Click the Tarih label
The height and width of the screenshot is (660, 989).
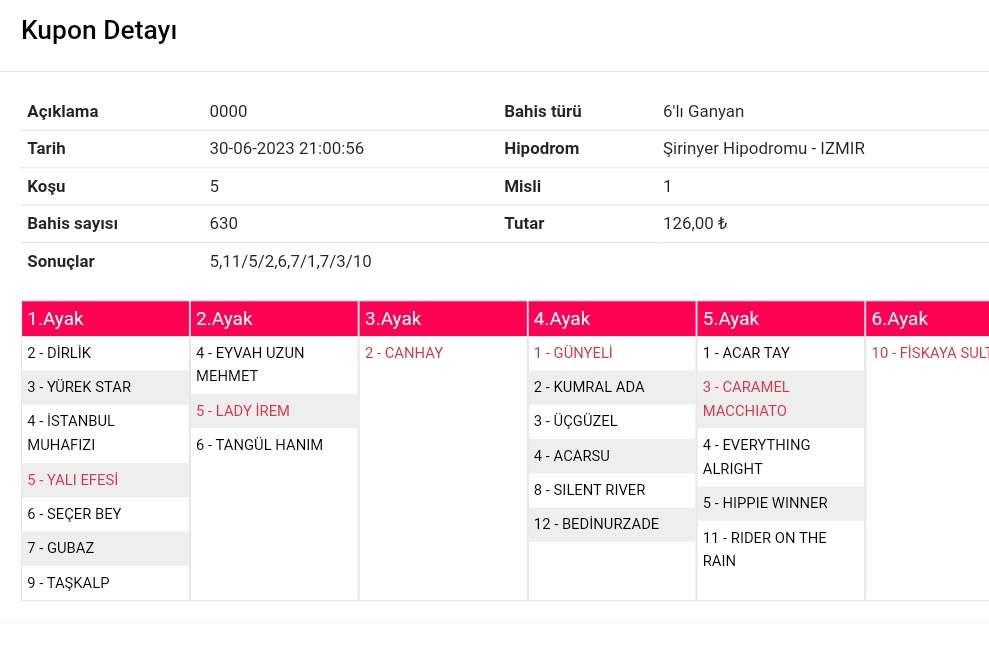46,149
